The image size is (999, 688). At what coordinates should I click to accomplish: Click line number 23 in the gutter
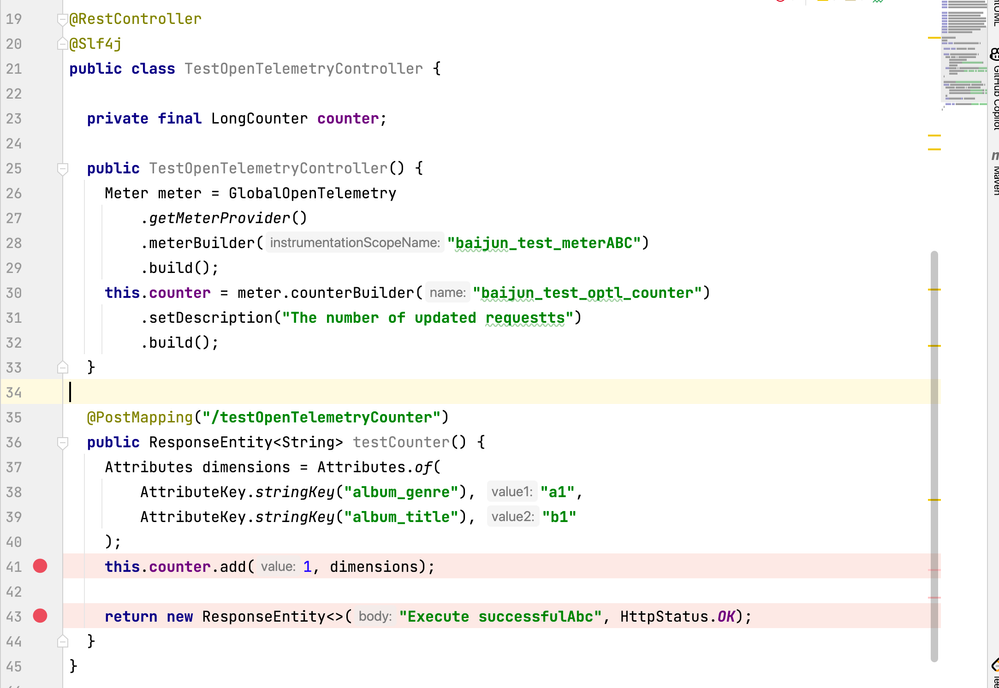click(x=14, y=118)
